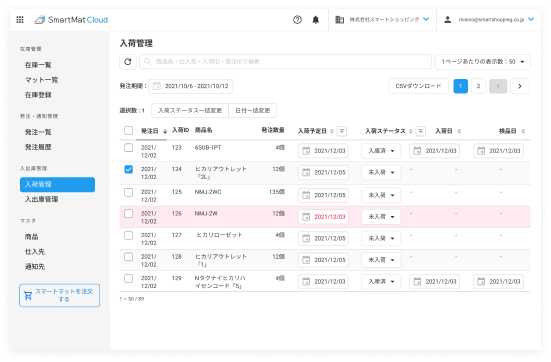Open 入出庫管理 in the sidebar
The height and width of the screenshot is (362, 551).
41,199
